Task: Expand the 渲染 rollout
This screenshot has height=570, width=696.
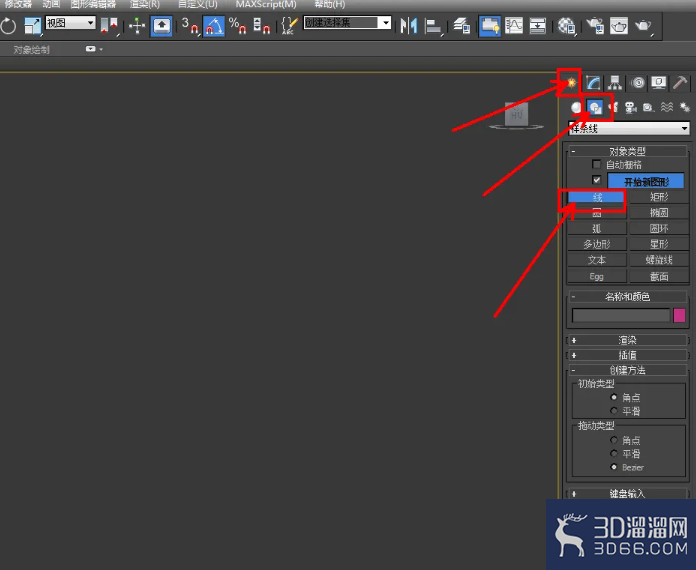Action: (x=628, y=340)
